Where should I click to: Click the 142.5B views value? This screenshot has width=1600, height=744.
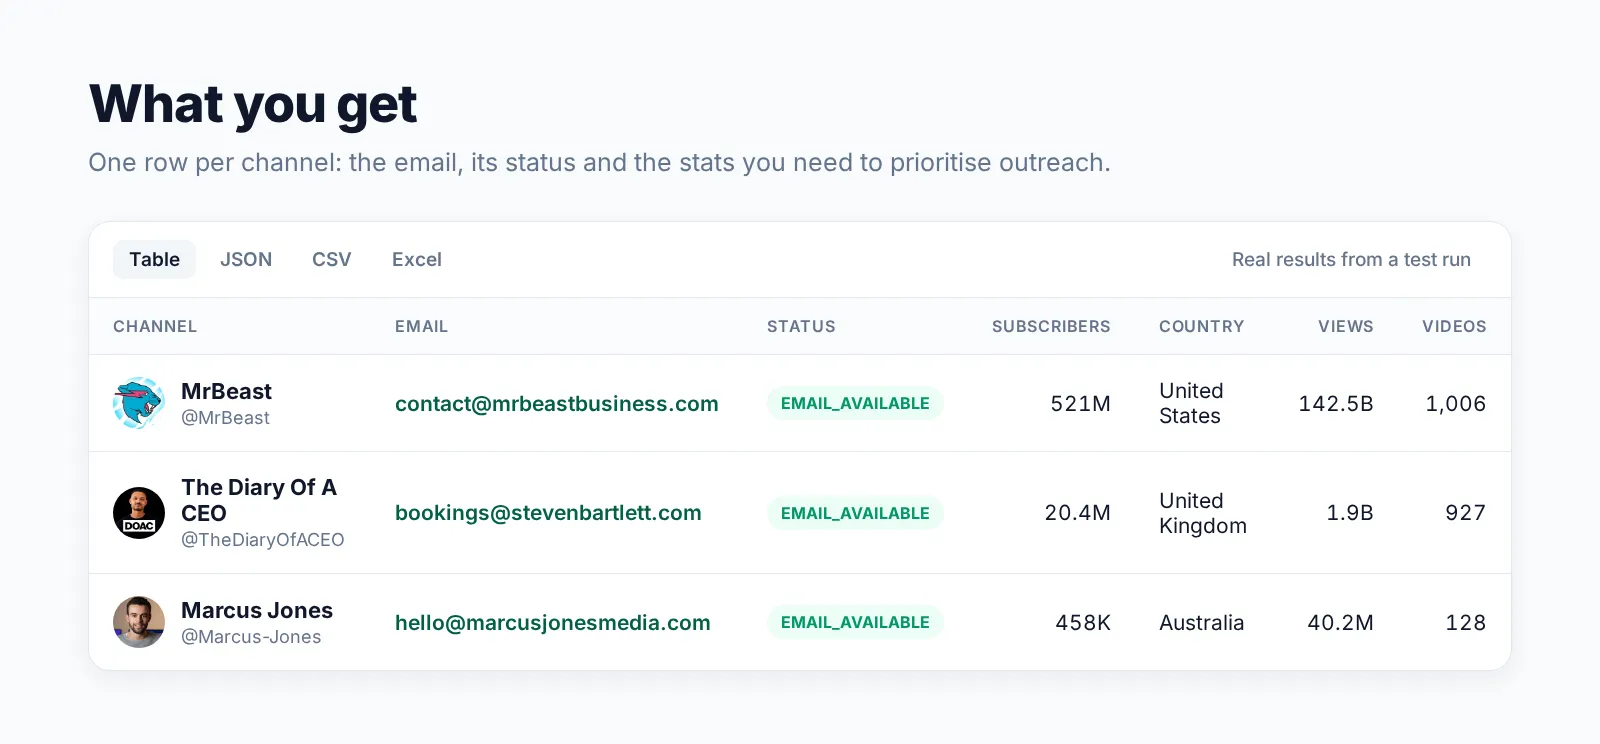coord(1336,404)
